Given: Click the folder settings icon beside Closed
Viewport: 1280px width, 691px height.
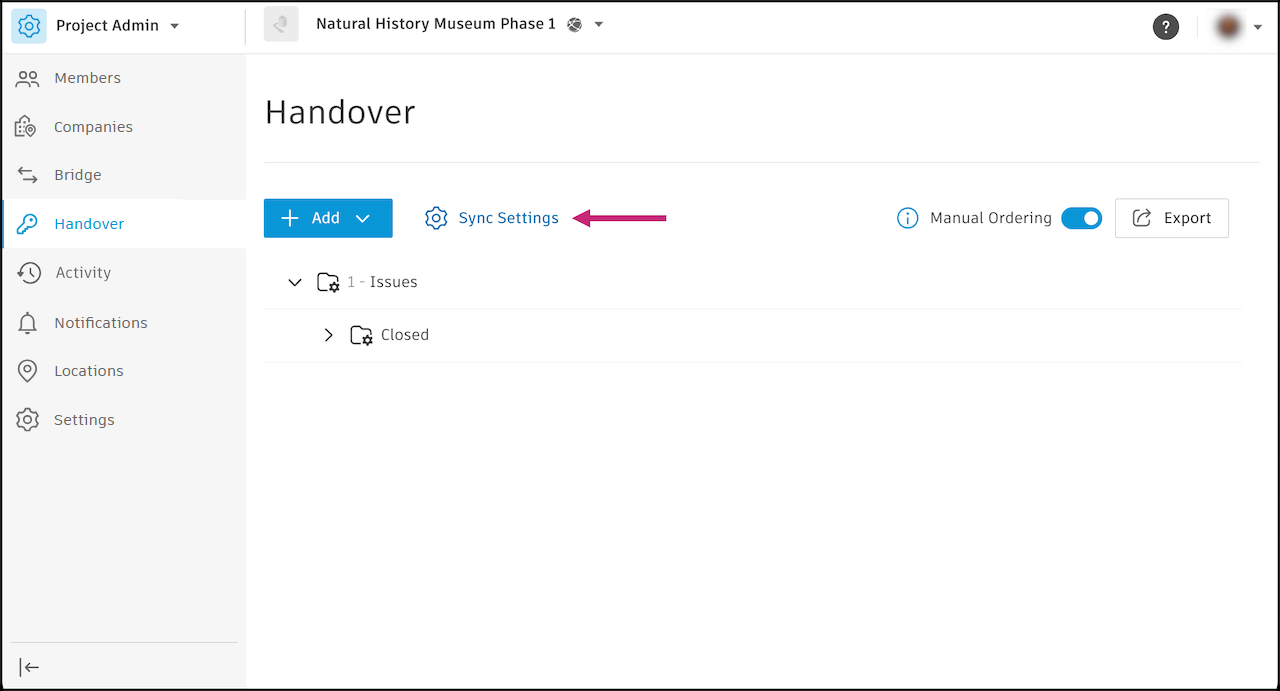Looking at the screenshot, I should point(361,334).
